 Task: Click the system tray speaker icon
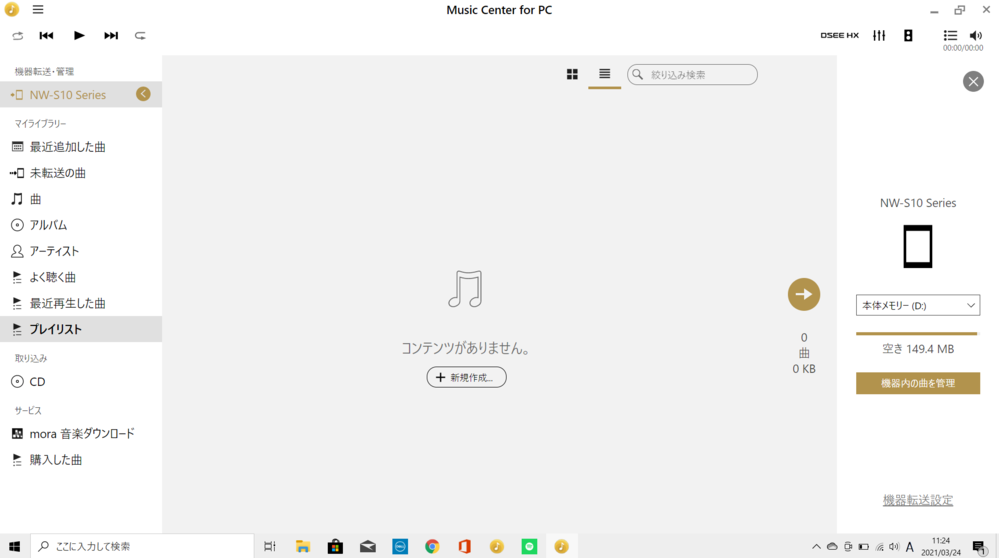tap(894, 547)
